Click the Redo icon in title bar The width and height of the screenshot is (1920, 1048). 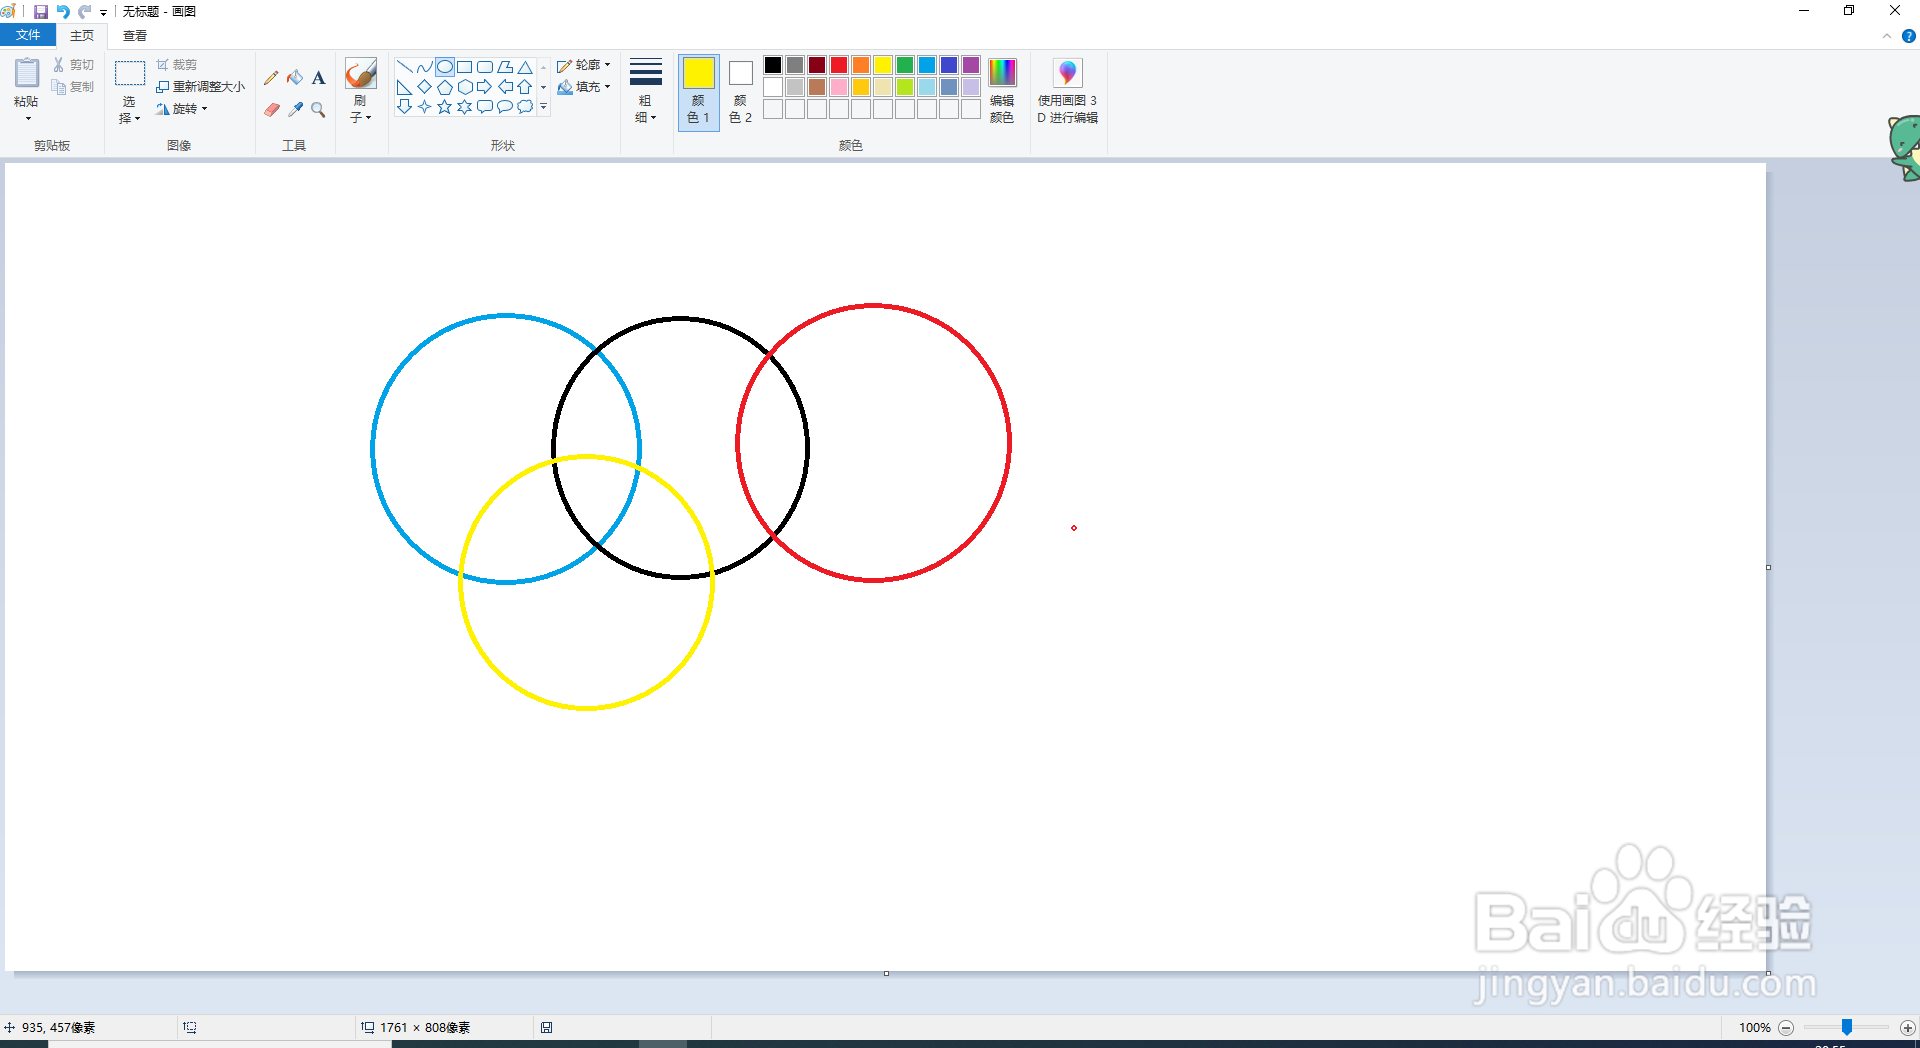click(x=85, y=12)
